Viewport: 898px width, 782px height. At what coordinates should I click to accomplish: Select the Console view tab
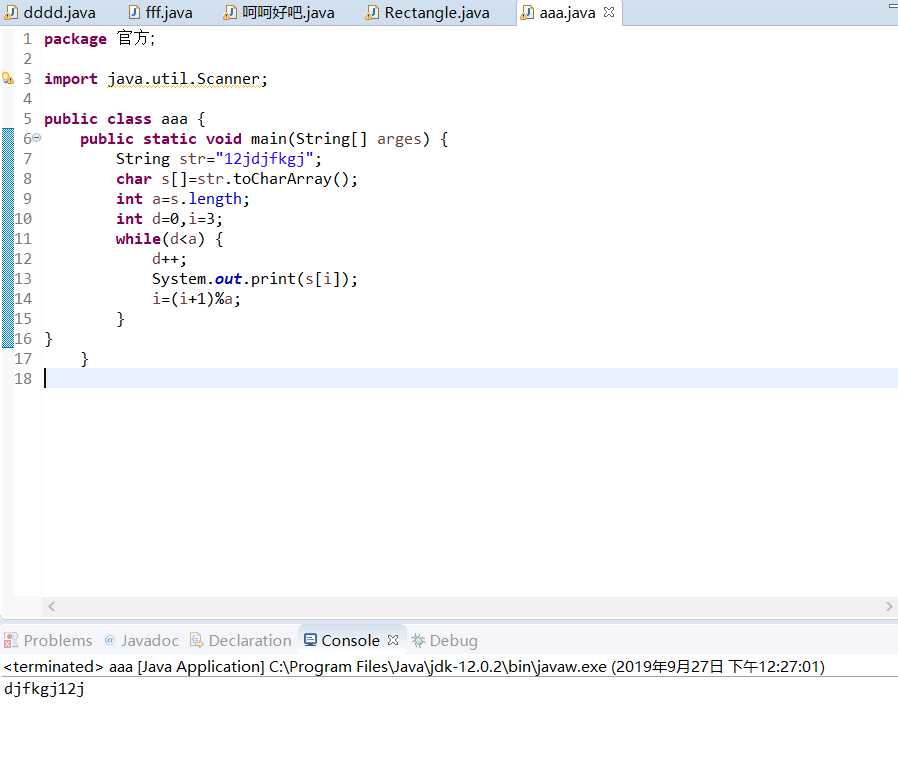pos(350,640)
